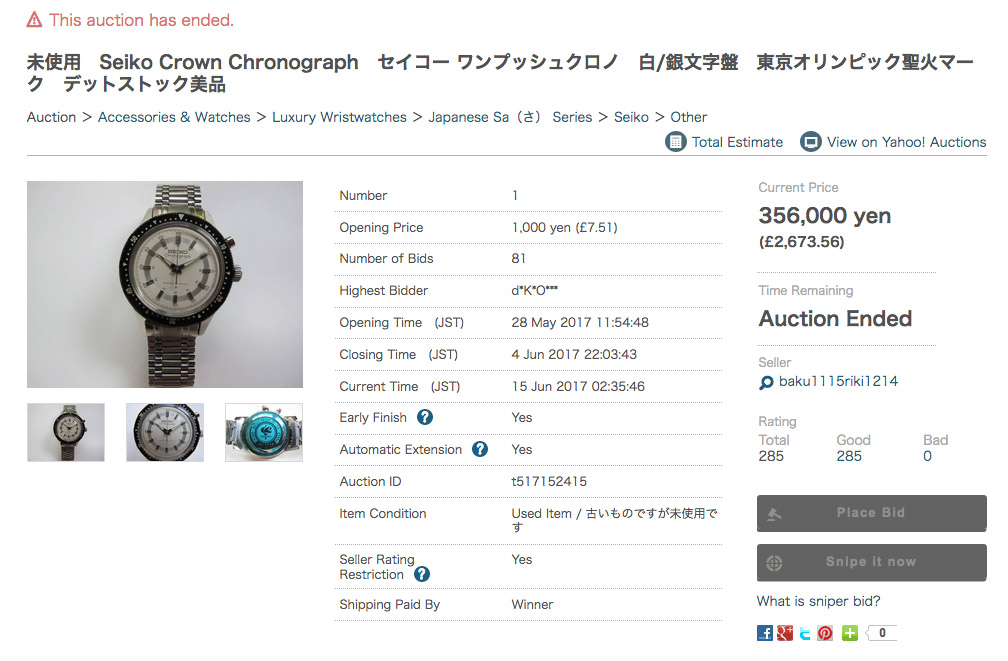Click the Total Estimate calculator icon

(676, 142)
